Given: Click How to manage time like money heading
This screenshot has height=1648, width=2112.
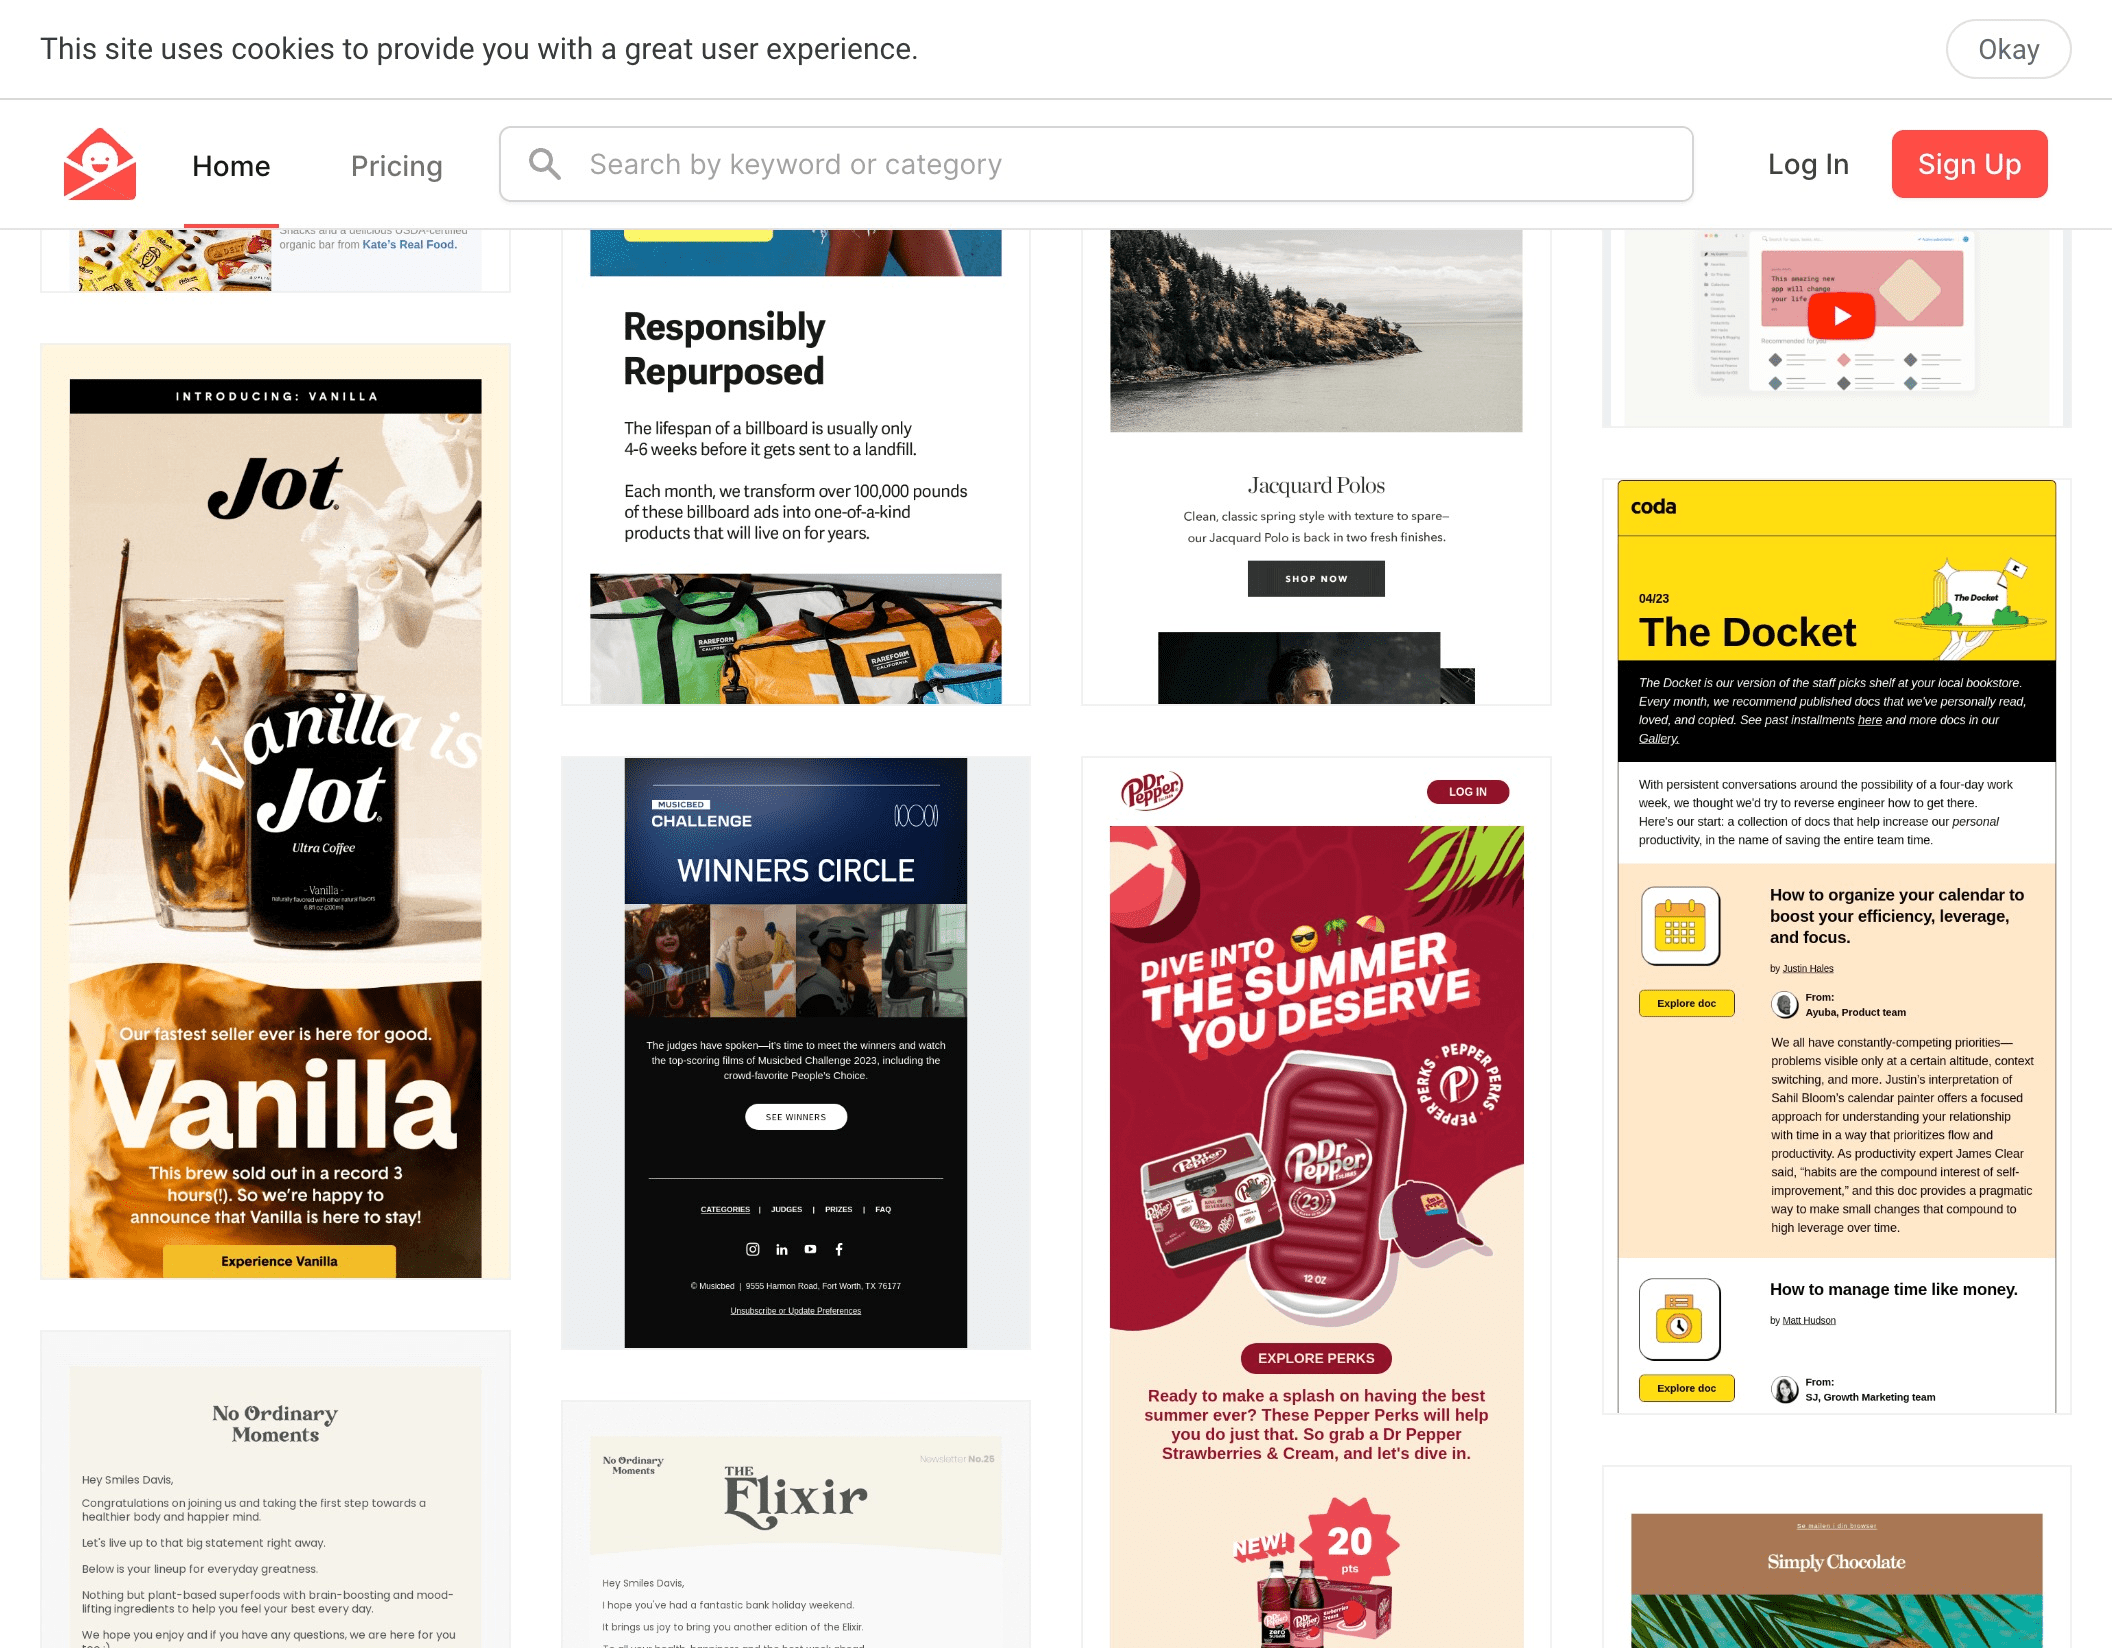Looking at the screenshot, I should [x=1894, y=1290].
